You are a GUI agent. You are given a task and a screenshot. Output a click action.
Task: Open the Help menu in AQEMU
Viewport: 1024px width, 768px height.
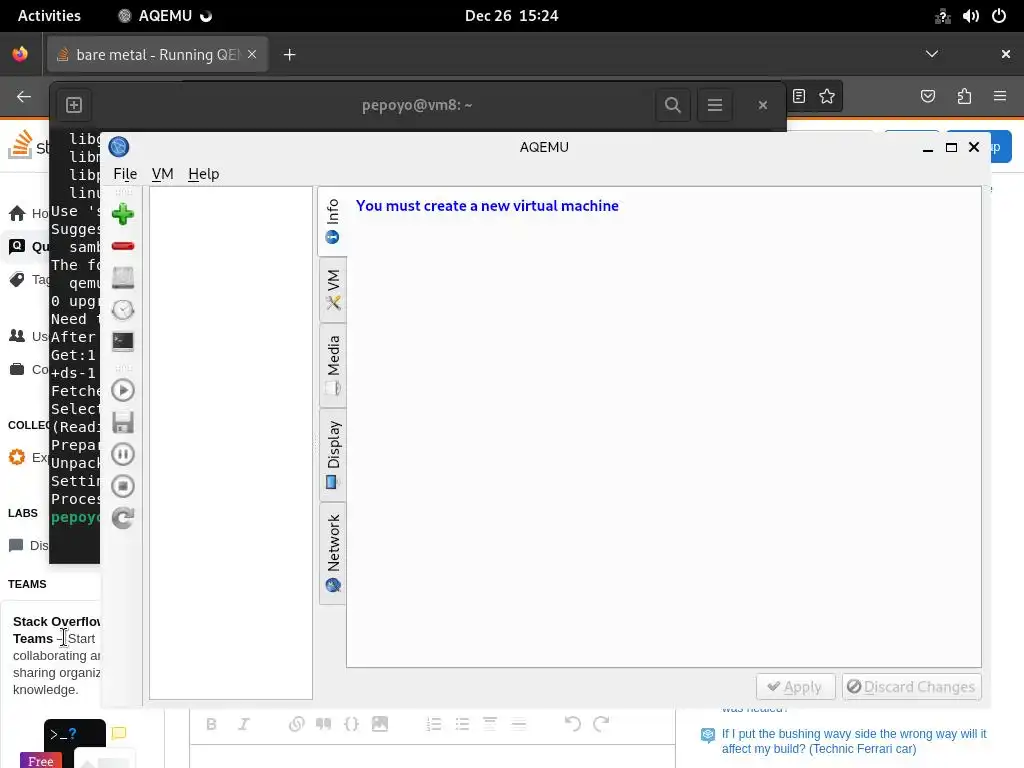[204, 174]
